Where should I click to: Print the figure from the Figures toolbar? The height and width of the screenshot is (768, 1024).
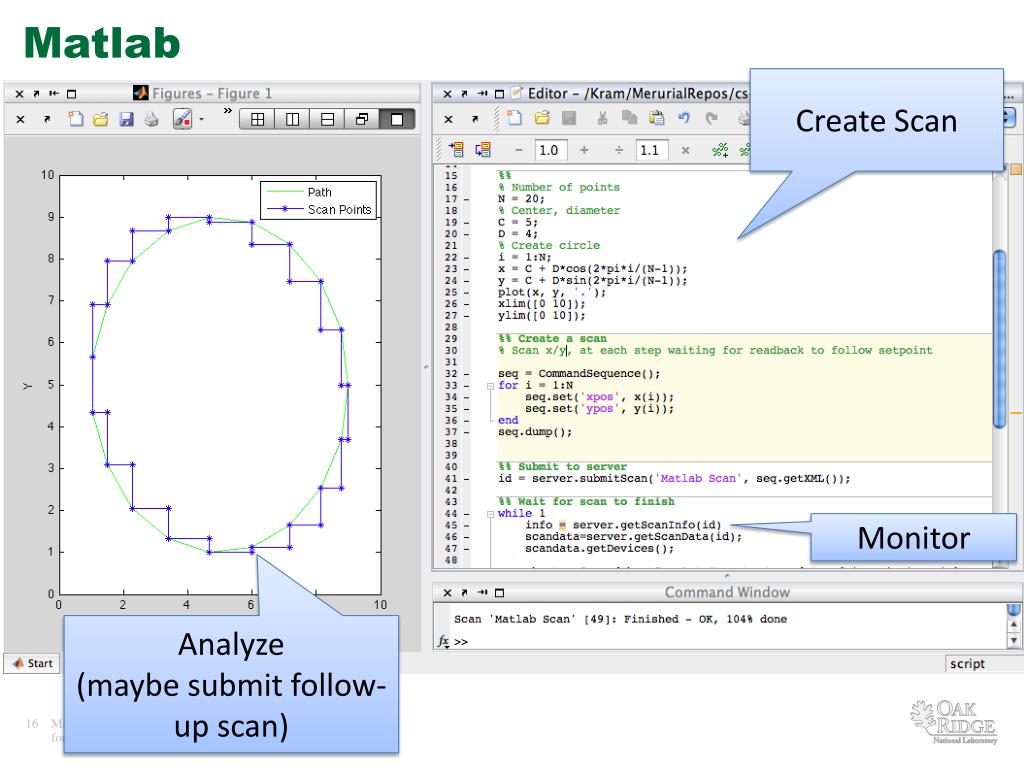click(152, 120)
